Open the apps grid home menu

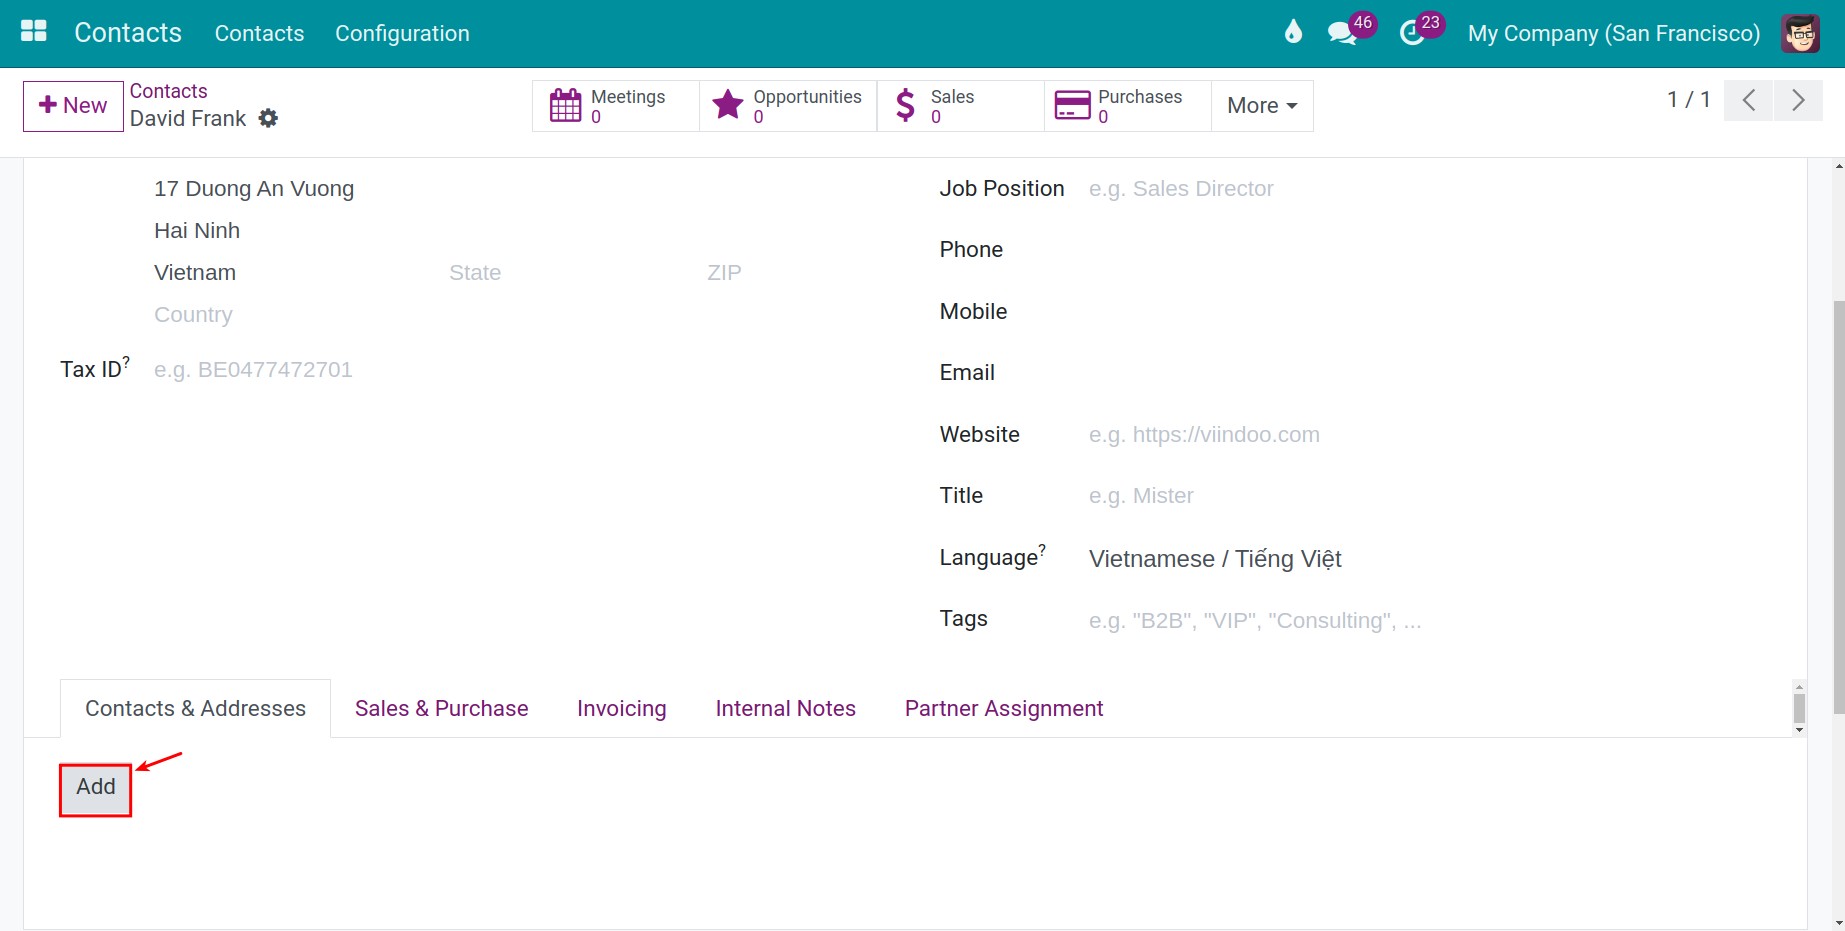click(34, 32)
